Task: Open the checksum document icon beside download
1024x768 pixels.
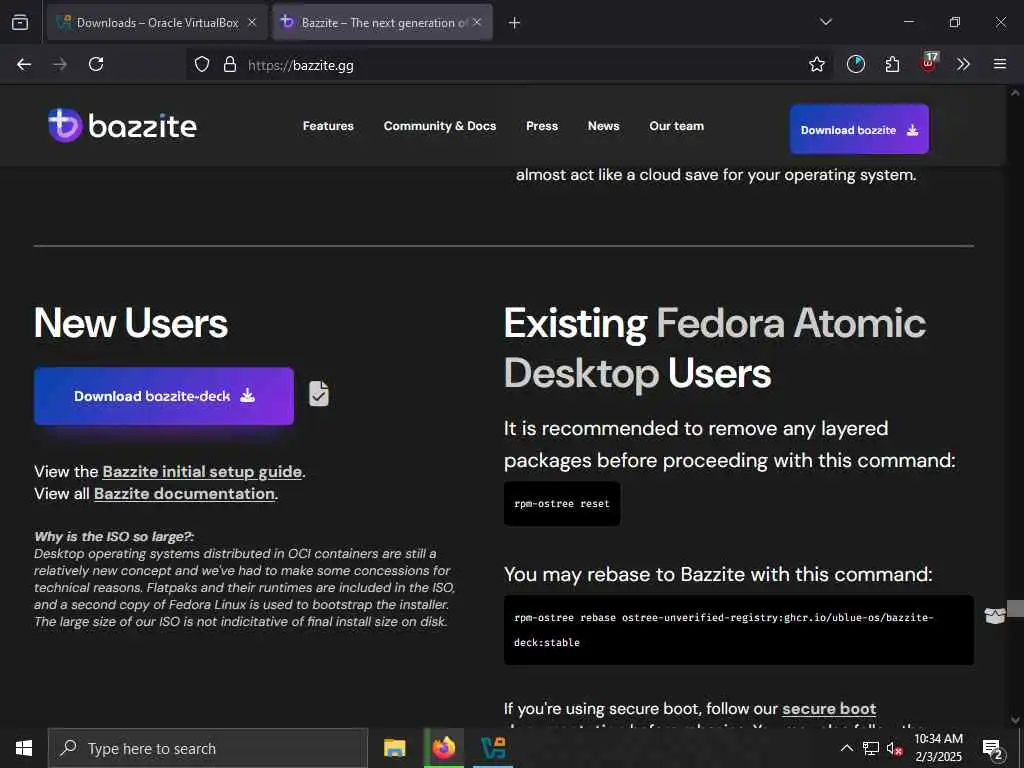Action: [x=319, y=393]
